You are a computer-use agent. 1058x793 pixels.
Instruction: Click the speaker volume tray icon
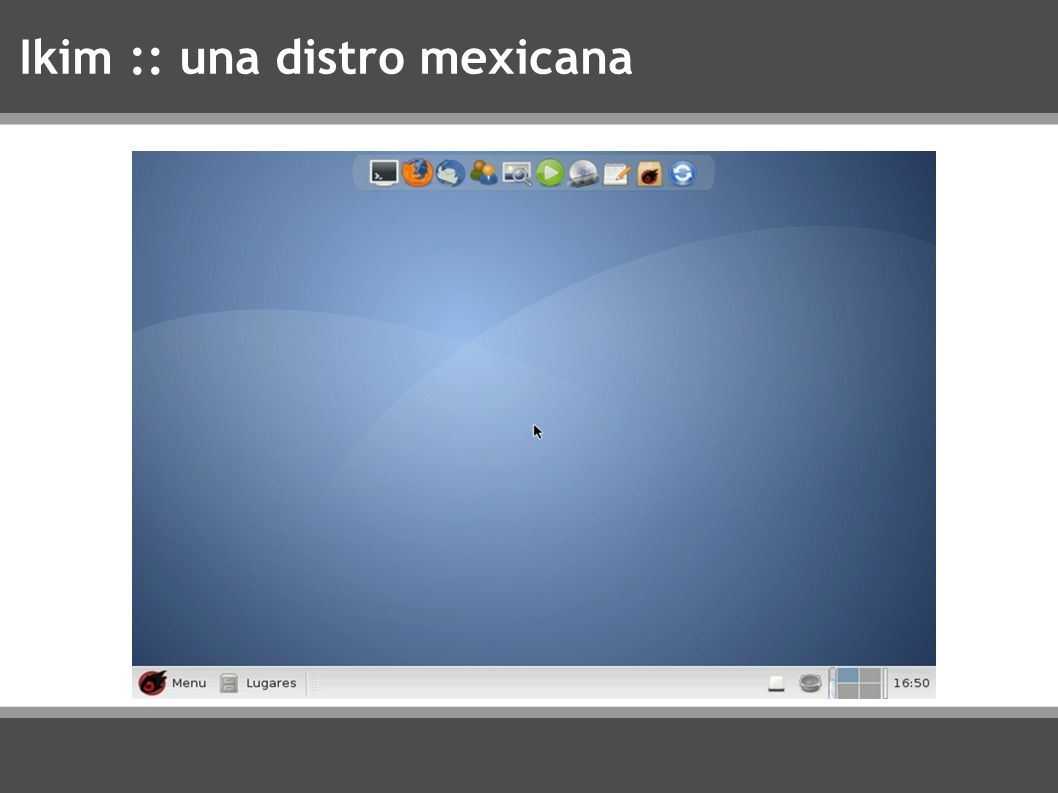click(810, 683)
